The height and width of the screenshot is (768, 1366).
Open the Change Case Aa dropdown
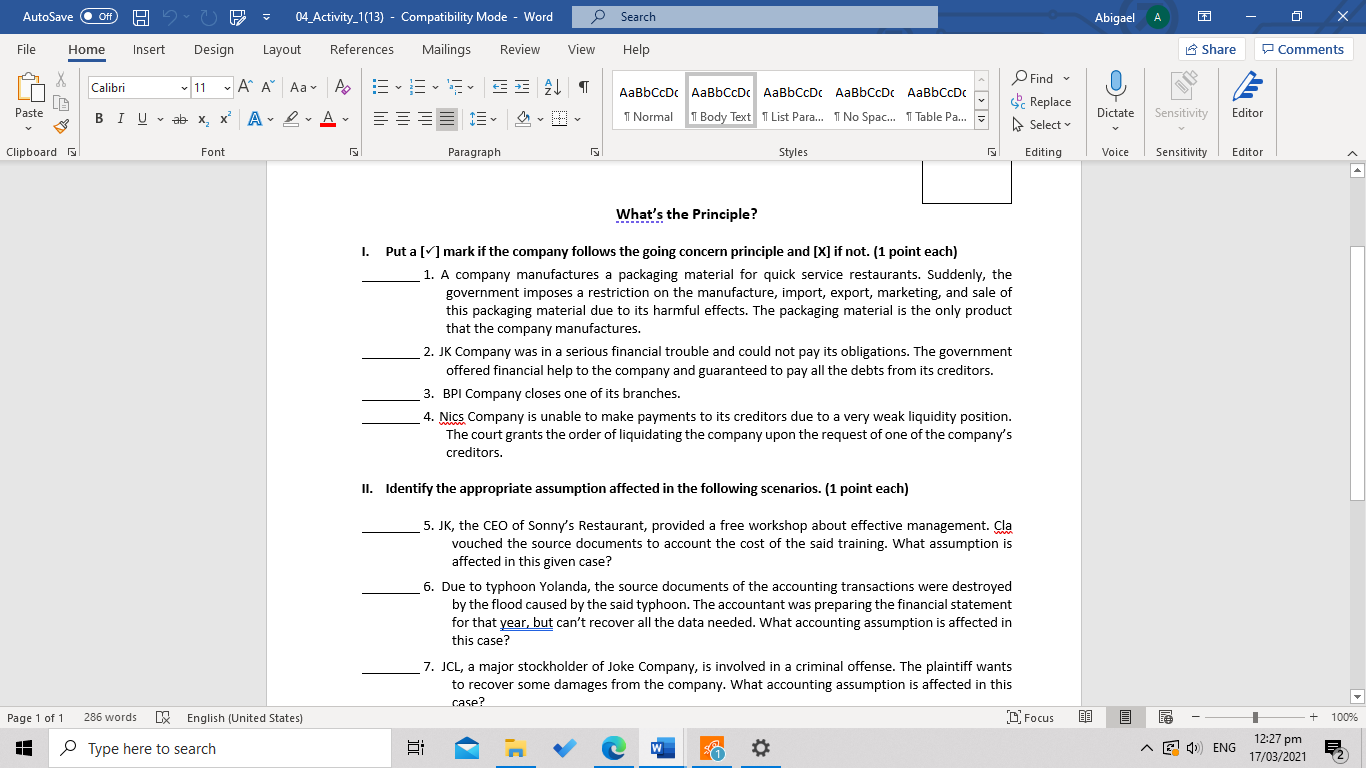pyautogui.click(x=303, y=88)
